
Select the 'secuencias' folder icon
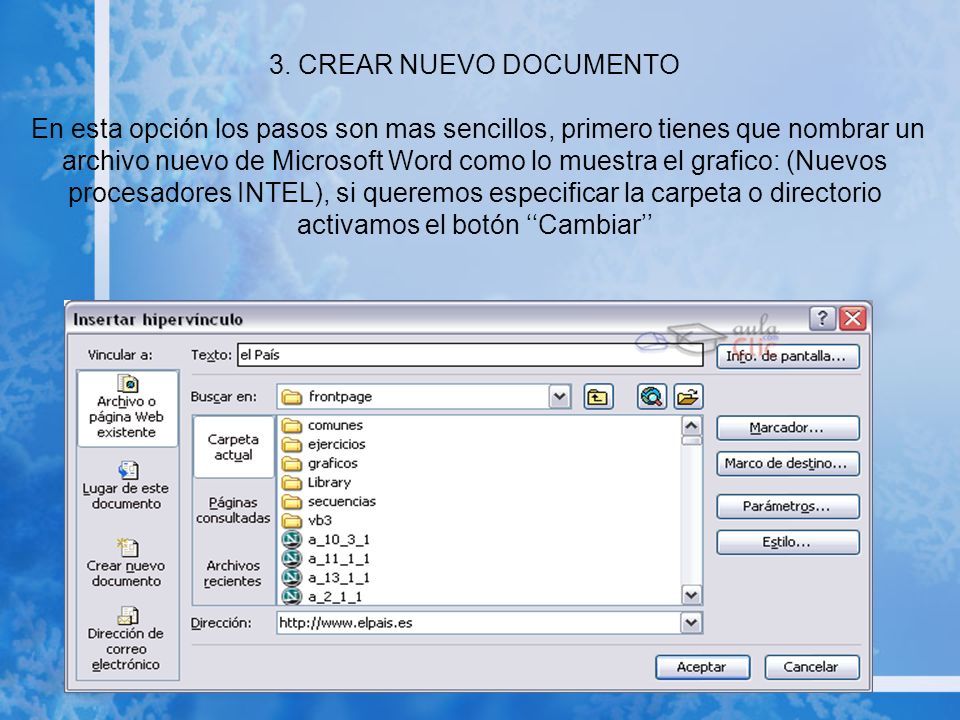[x=292, y=501]
